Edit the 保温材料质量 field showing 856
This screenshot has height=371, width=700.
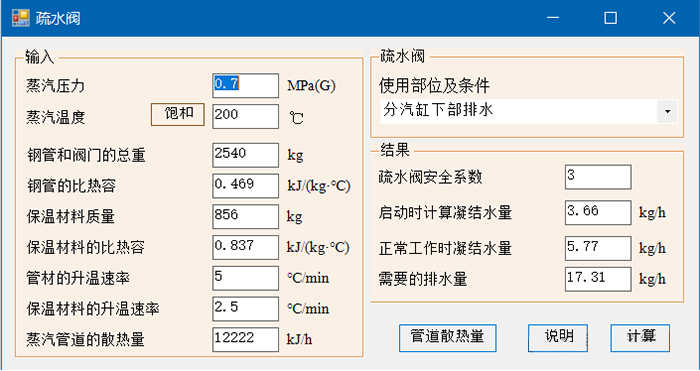pyautogui.click(x=246, y=217)
